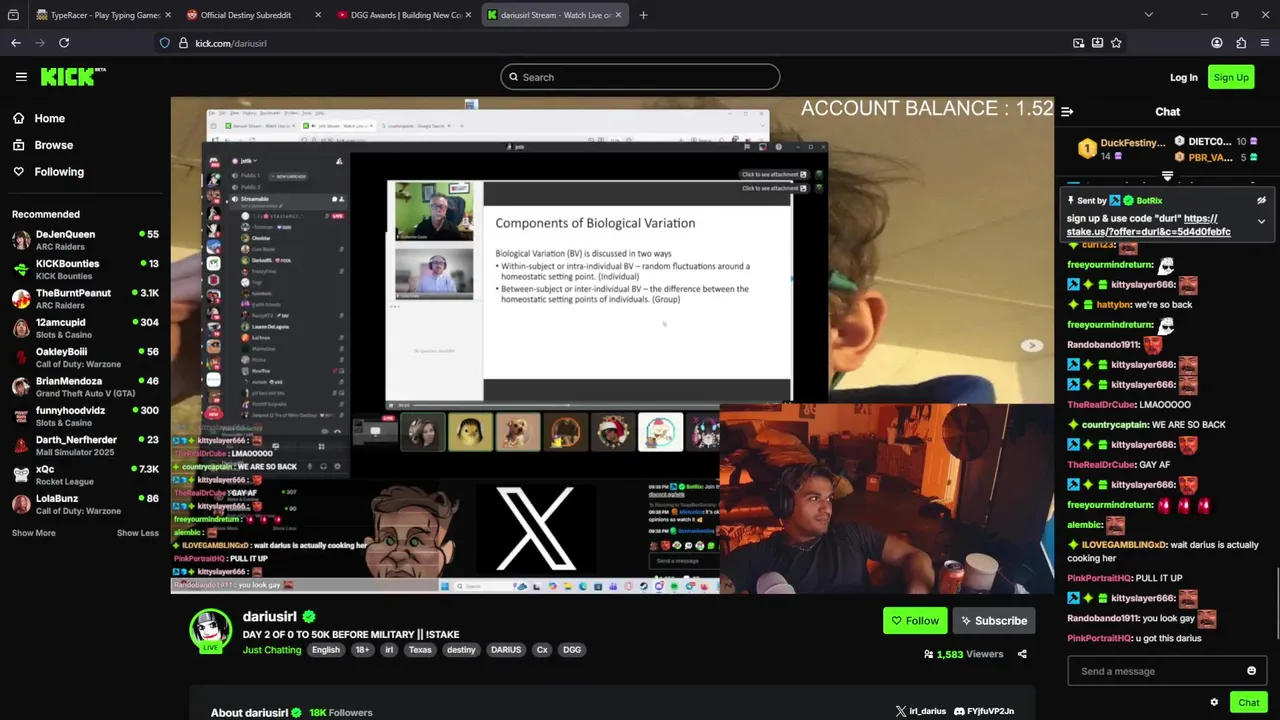Click the dariusirl live avatar
Image resolution: width=1280 pixels, height=720 pixels.
(210, 630)
